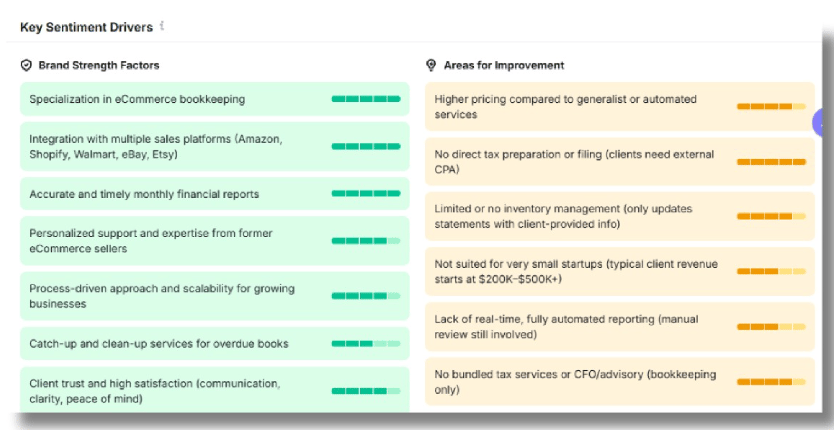
Task: Select the Specialization in eCommerce bookkeeping row
Action: pos(215,99)
